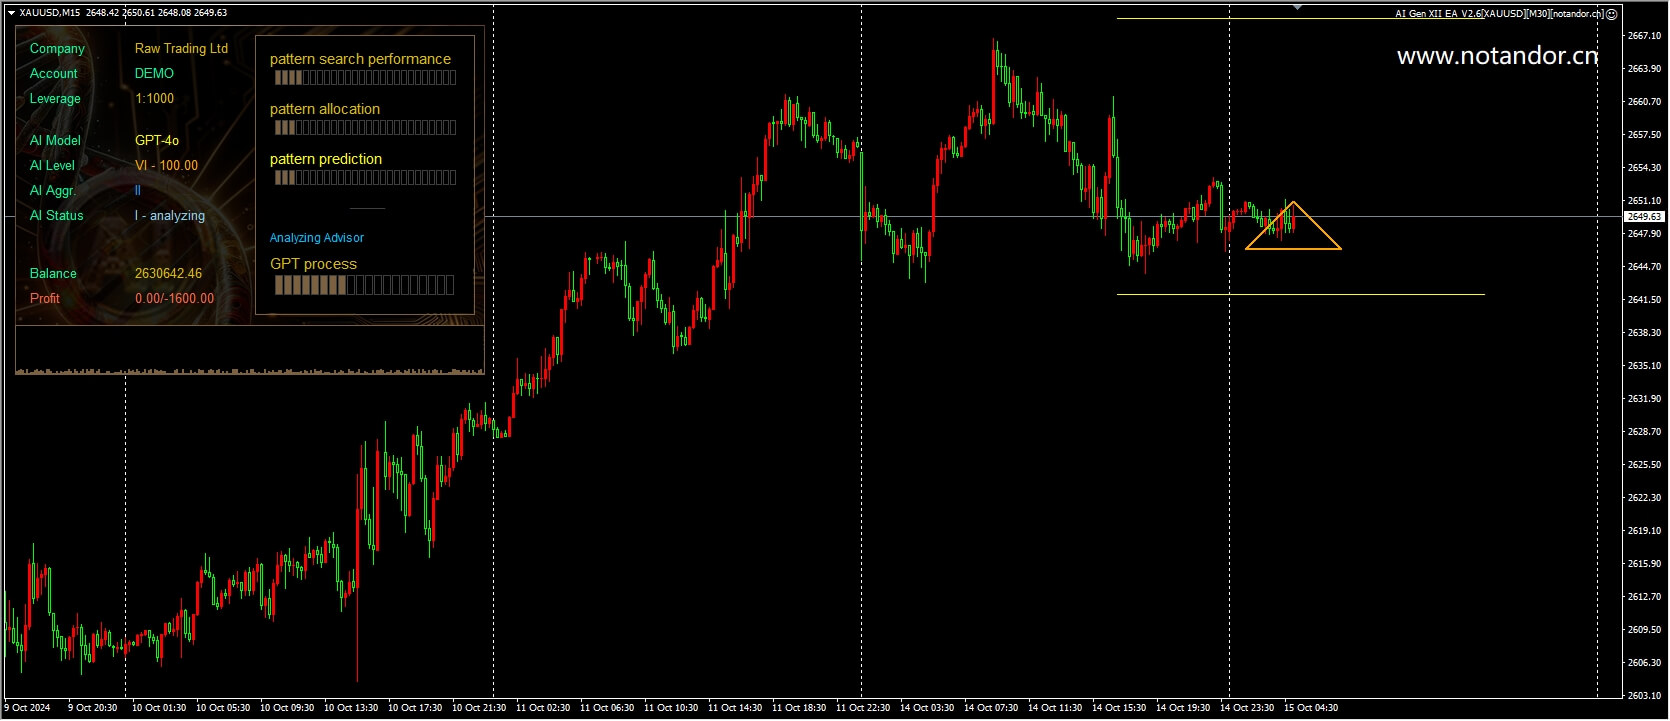Screen dimensions: 1670x721
Task: Click the AI Level label
Action: tap(52, 166)
